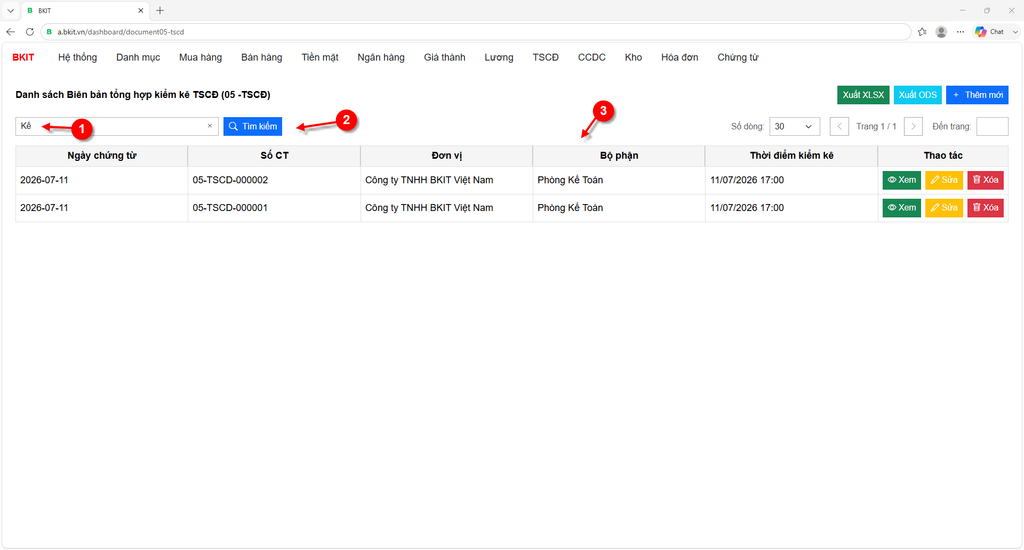Click Ngày chứng từ column header
1024x550 pixels.
click(102, 155)
